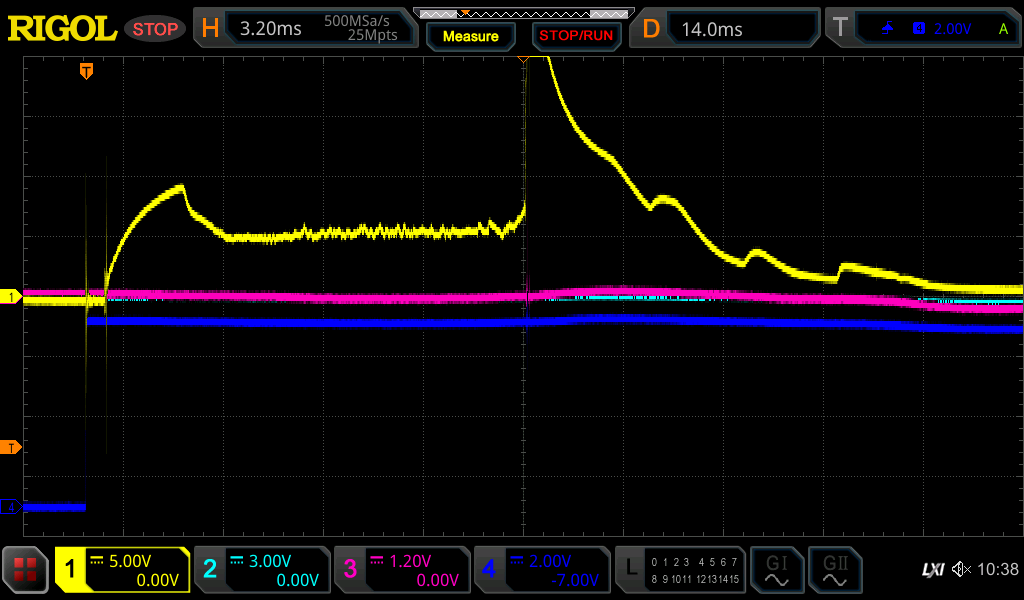Toggle channel 2 with the 3.00V label
Screen dimensions: 1024x600
coord(261,570)
